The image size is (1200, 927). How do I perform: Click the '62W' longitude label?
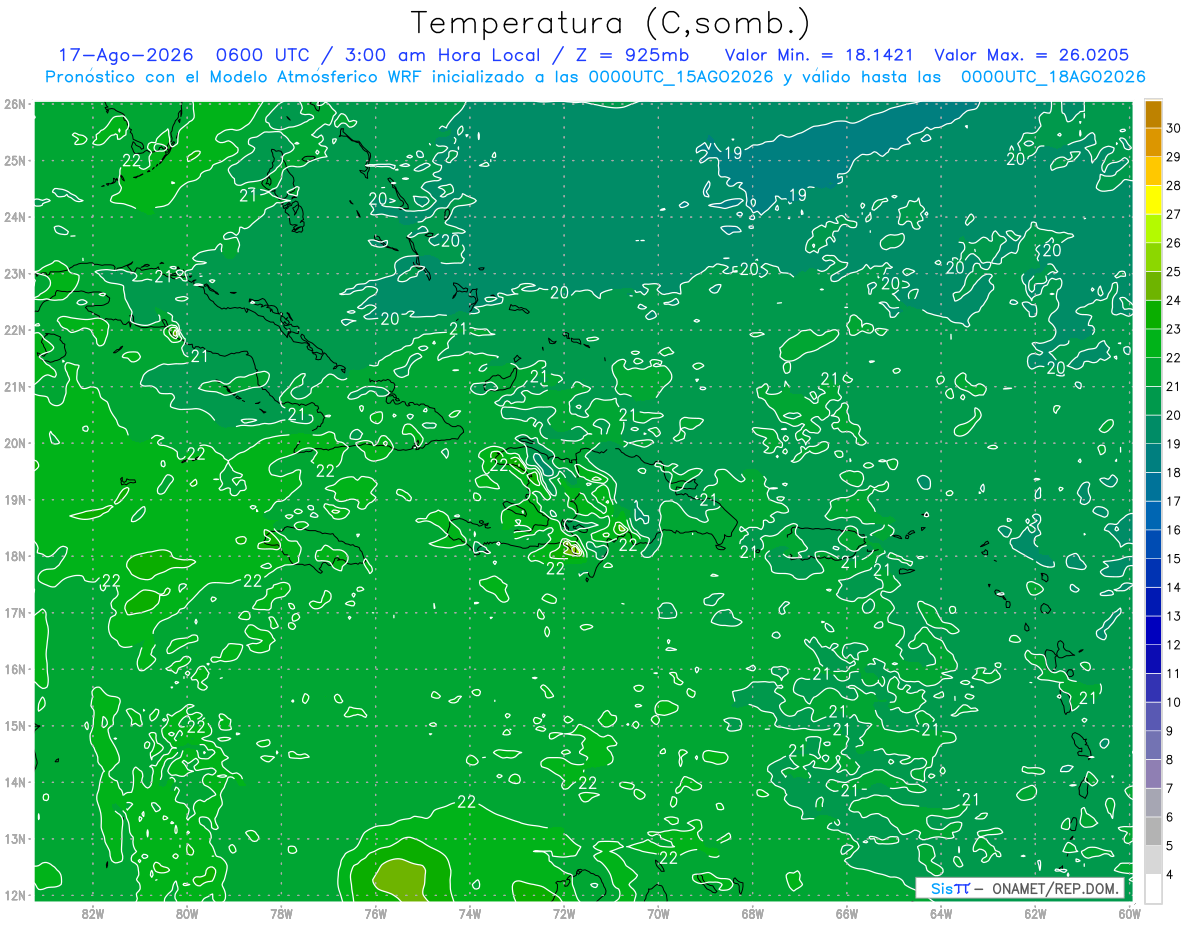pyautogui.click(x=1035, y=912)
